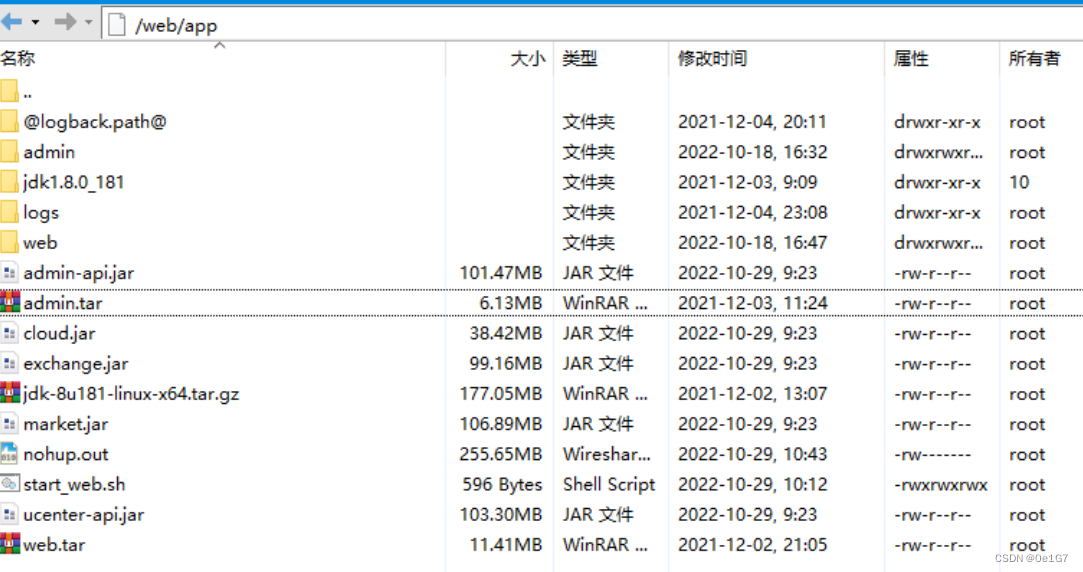Click the document icon in path bar
The height and width of the screenshot is (572, 1083).
[x=117, y=25]
